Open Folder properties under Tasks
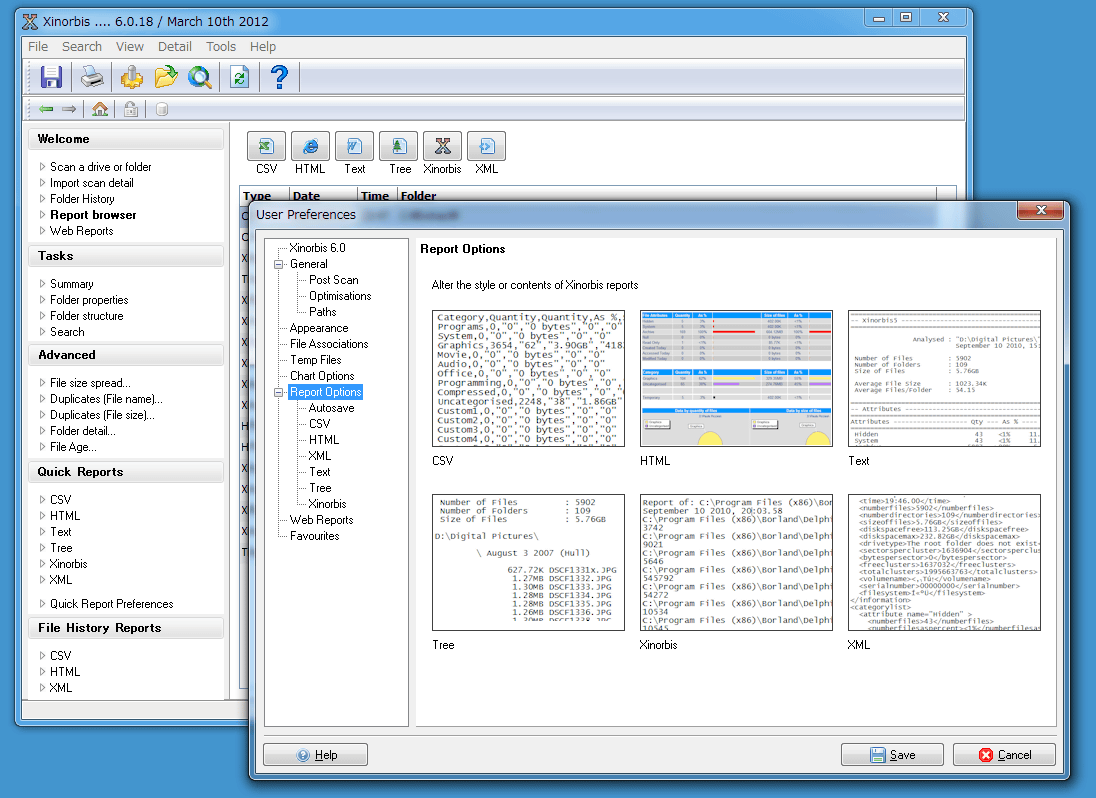This screenshot has height=798, width=1096. (x=89, y=300)
